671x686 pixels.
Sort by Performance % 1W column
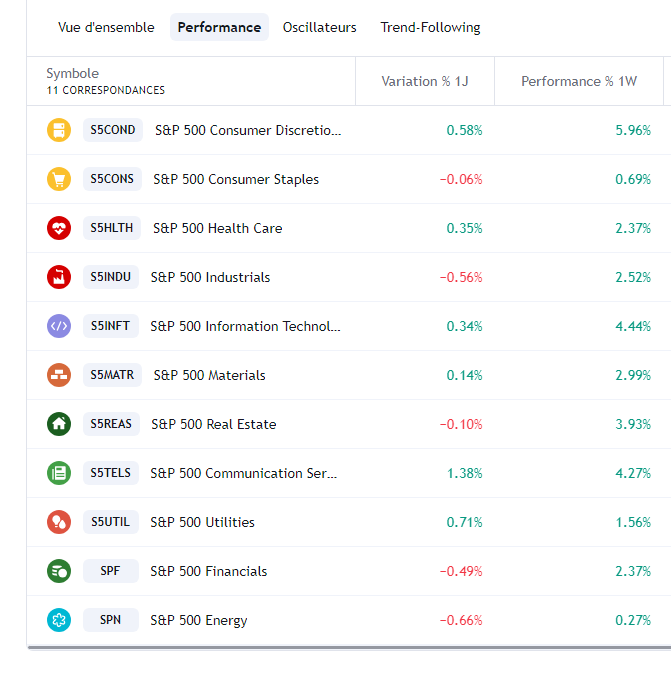pos(578,81)
